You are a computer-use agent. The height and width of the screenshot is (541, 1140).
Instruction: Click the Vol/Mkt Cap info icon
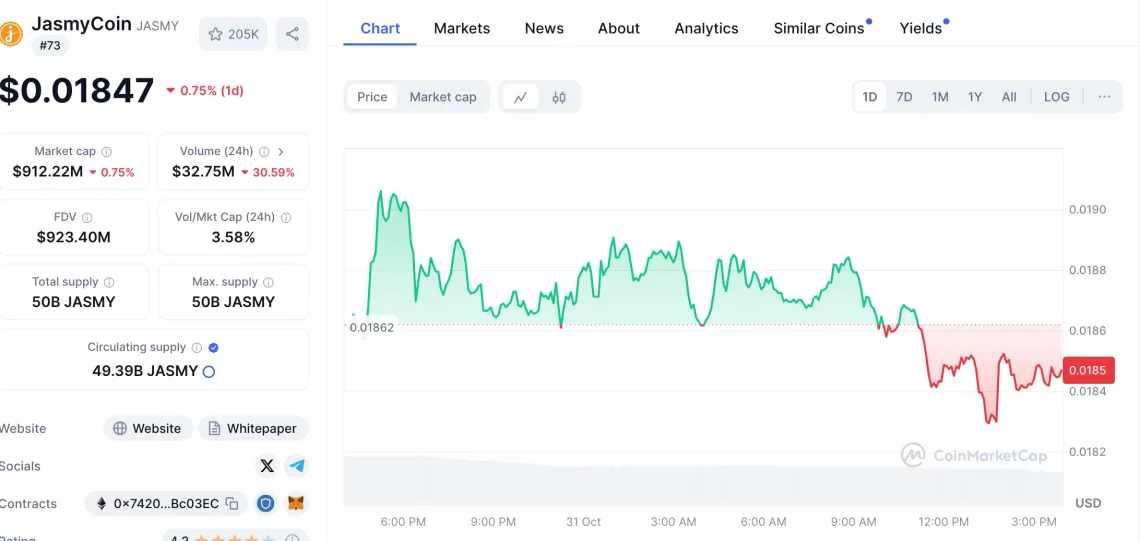point(286,217)
